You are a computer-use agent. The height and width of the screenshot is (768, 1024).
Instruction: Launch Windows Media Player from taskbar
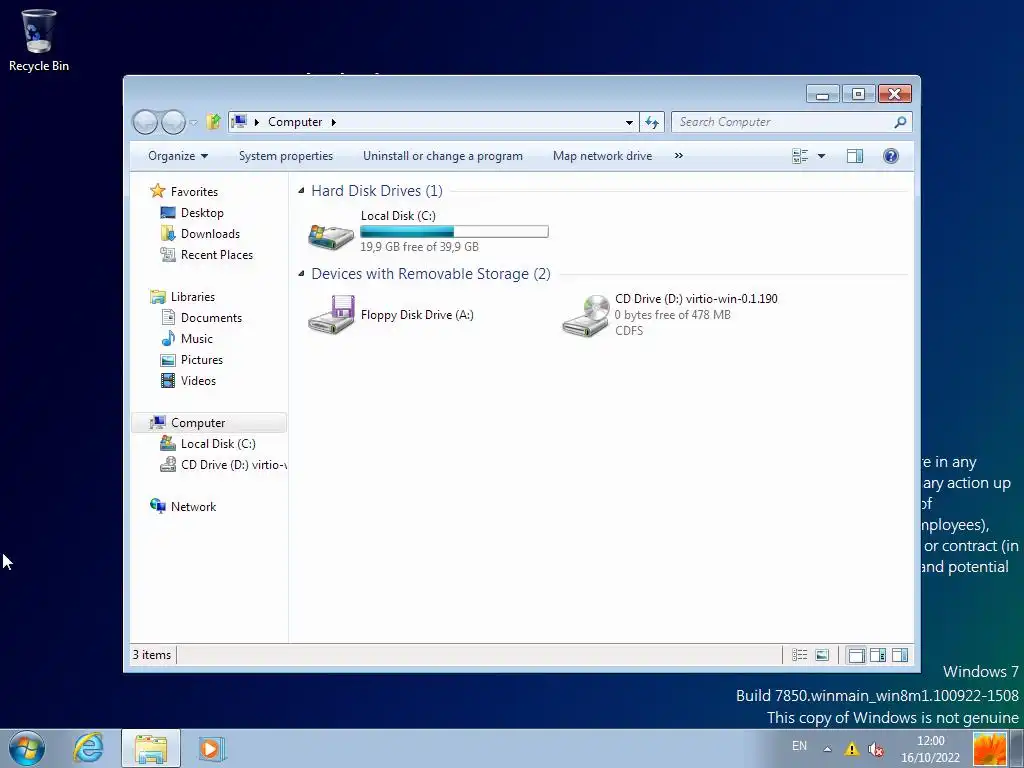coord(210,748)
